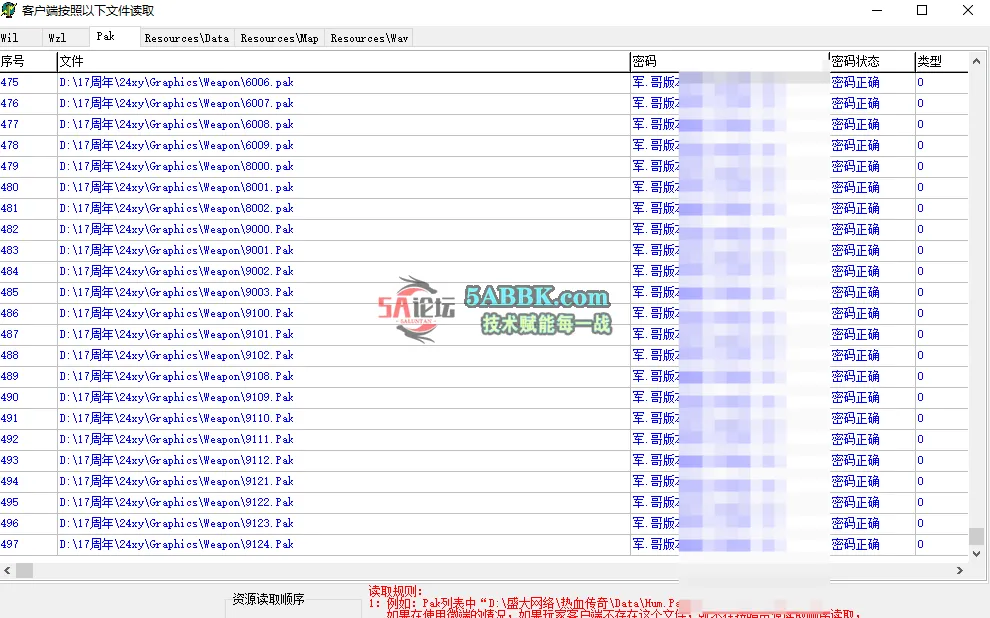Viewport: 990px width, 618px height.
Task: Select row with Weapon\6007.pak
Action: pos(484,103)
